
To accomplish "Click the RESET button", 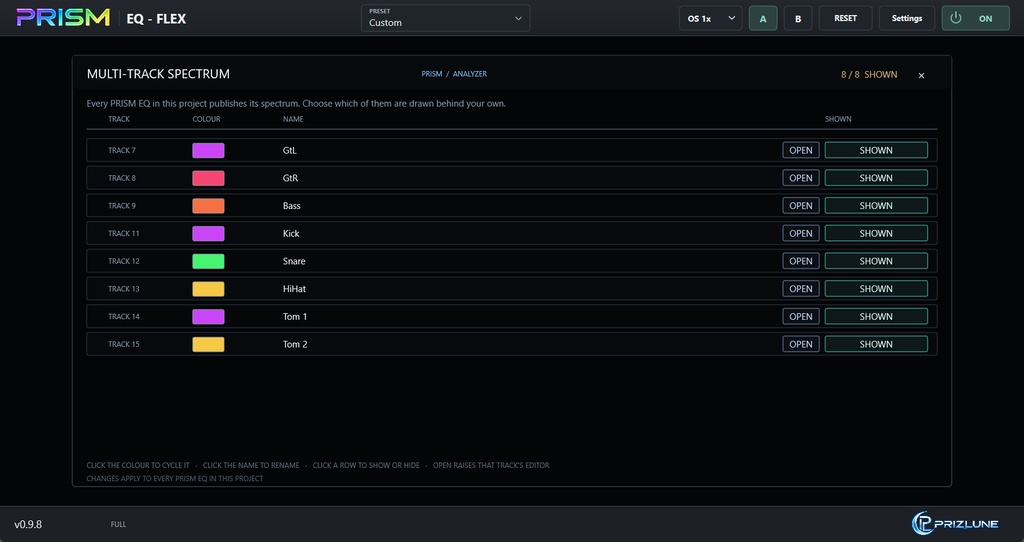I will [845, 18].
